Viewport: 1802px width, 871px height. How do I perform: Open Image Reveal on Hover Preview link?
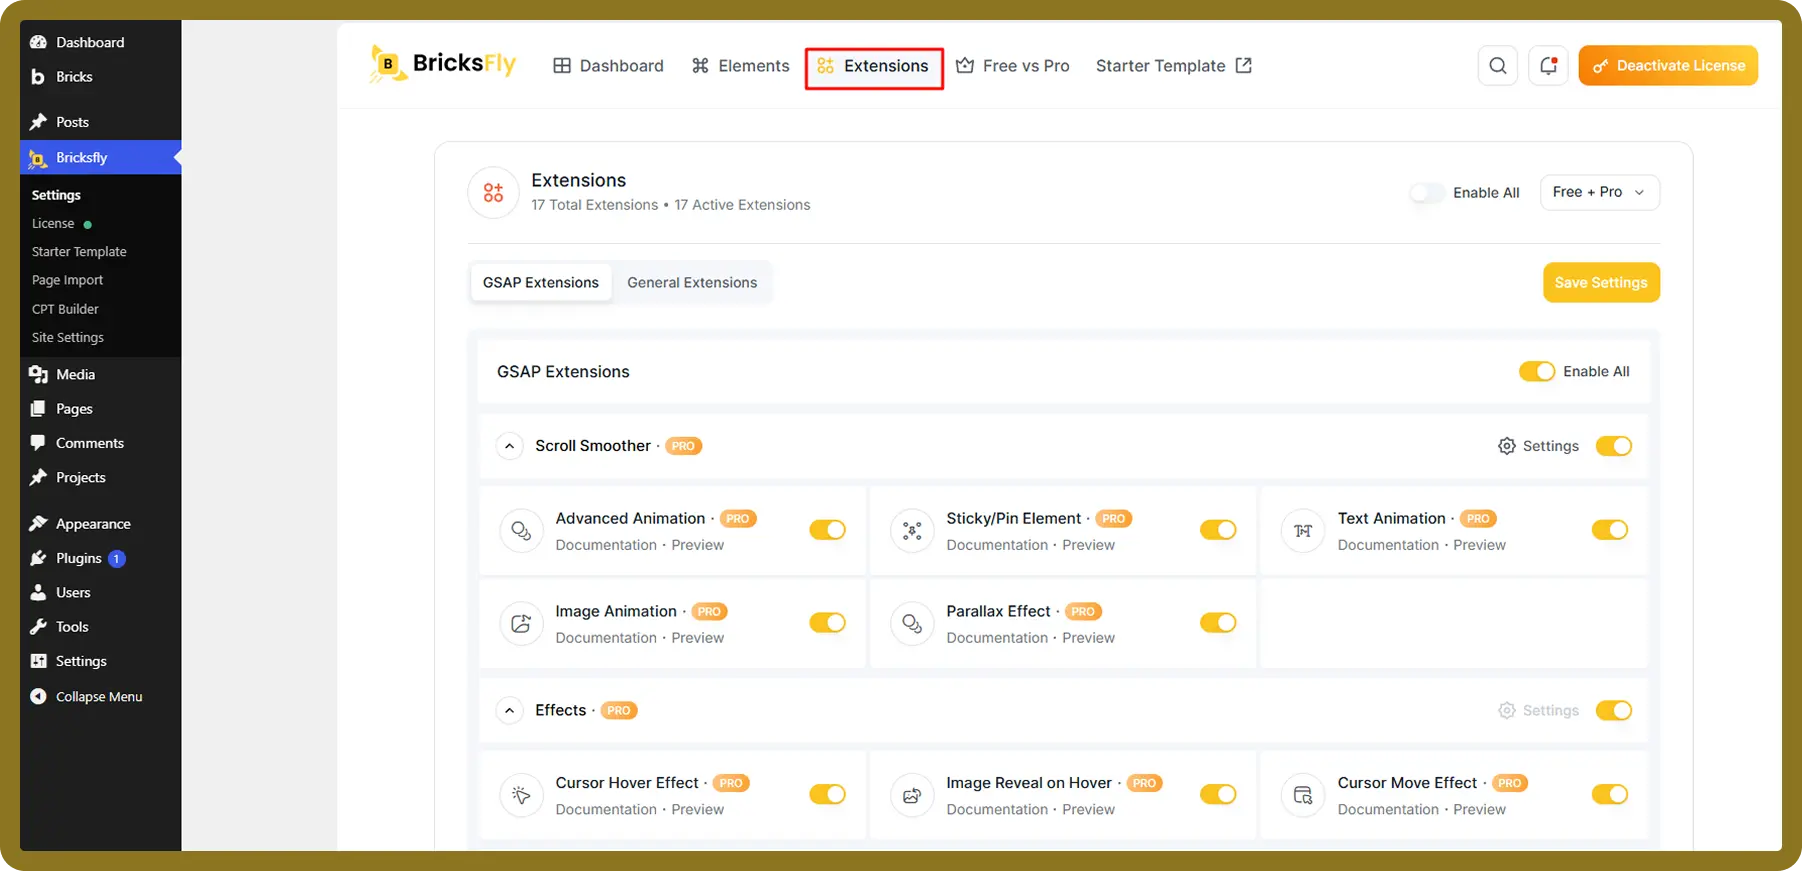coord(1088,810)
